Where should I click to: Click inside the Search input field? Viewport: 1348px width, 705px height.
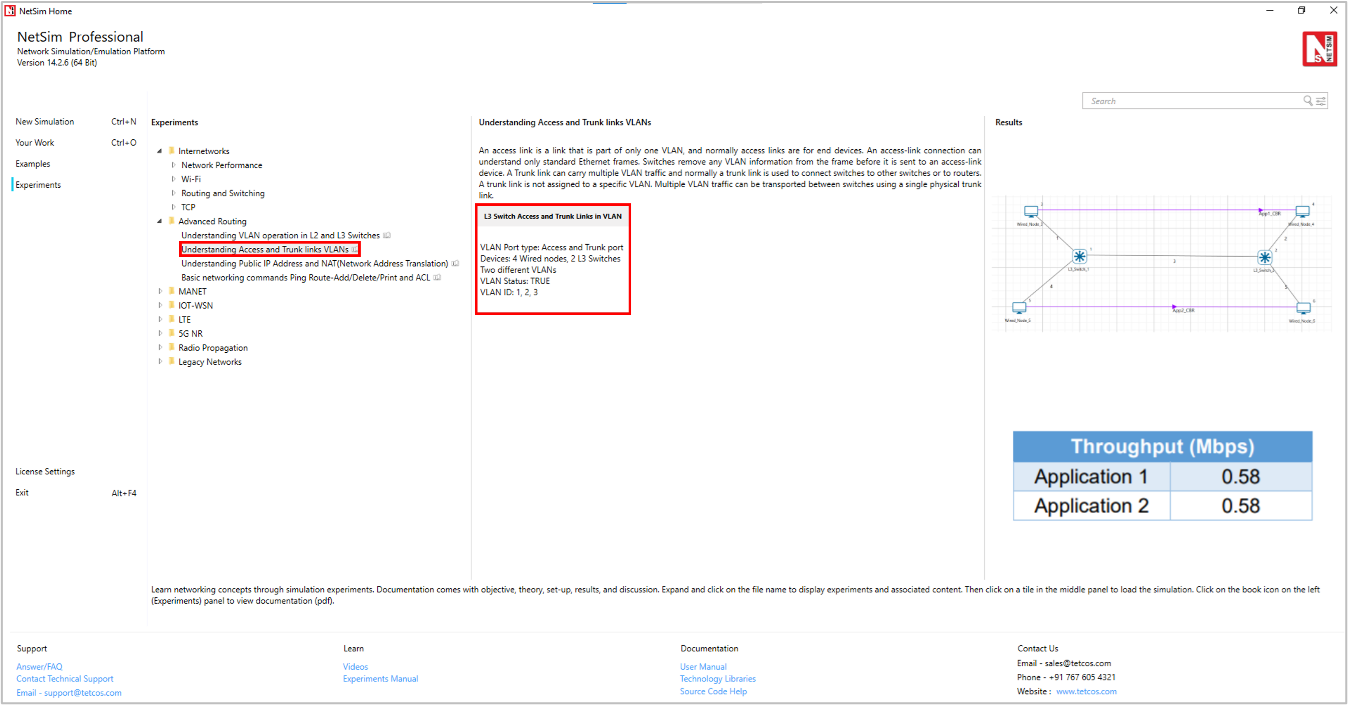(1190, 101)
